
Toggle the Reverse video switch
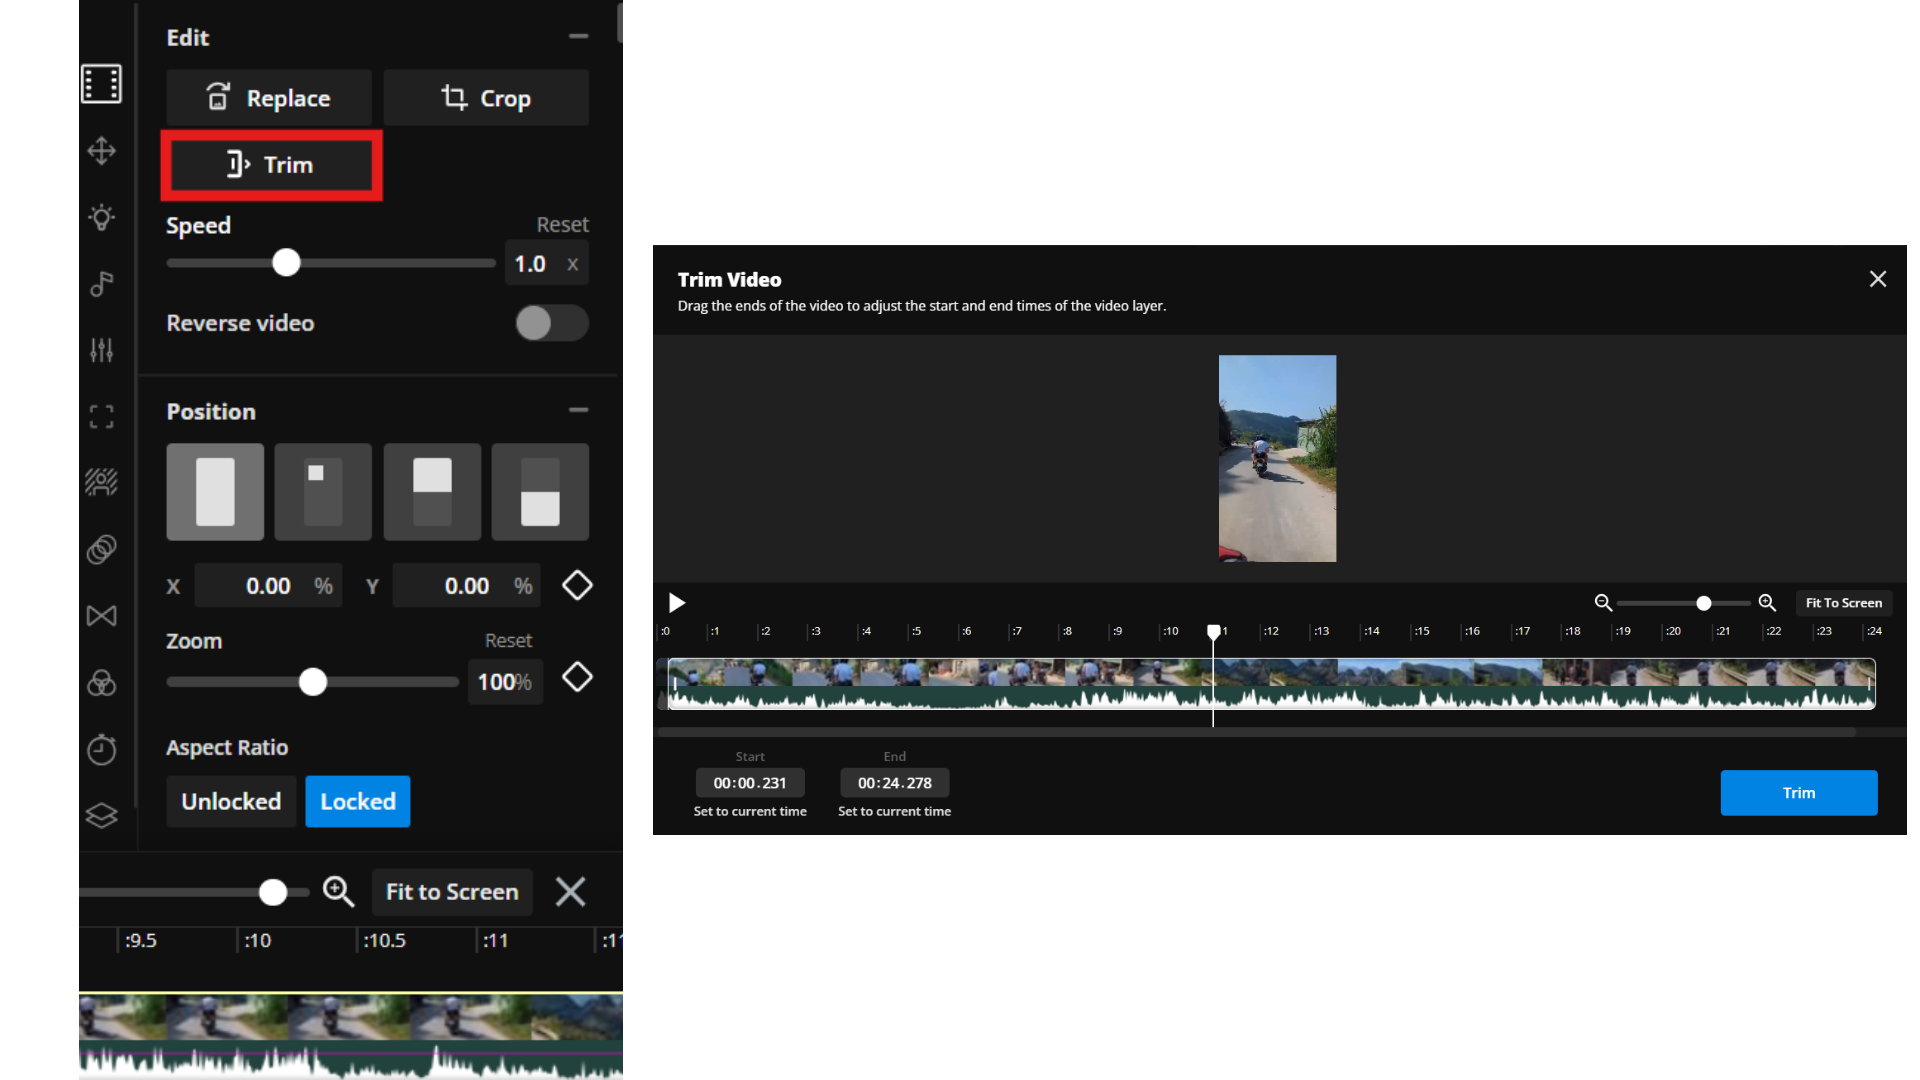coord(551,323)
